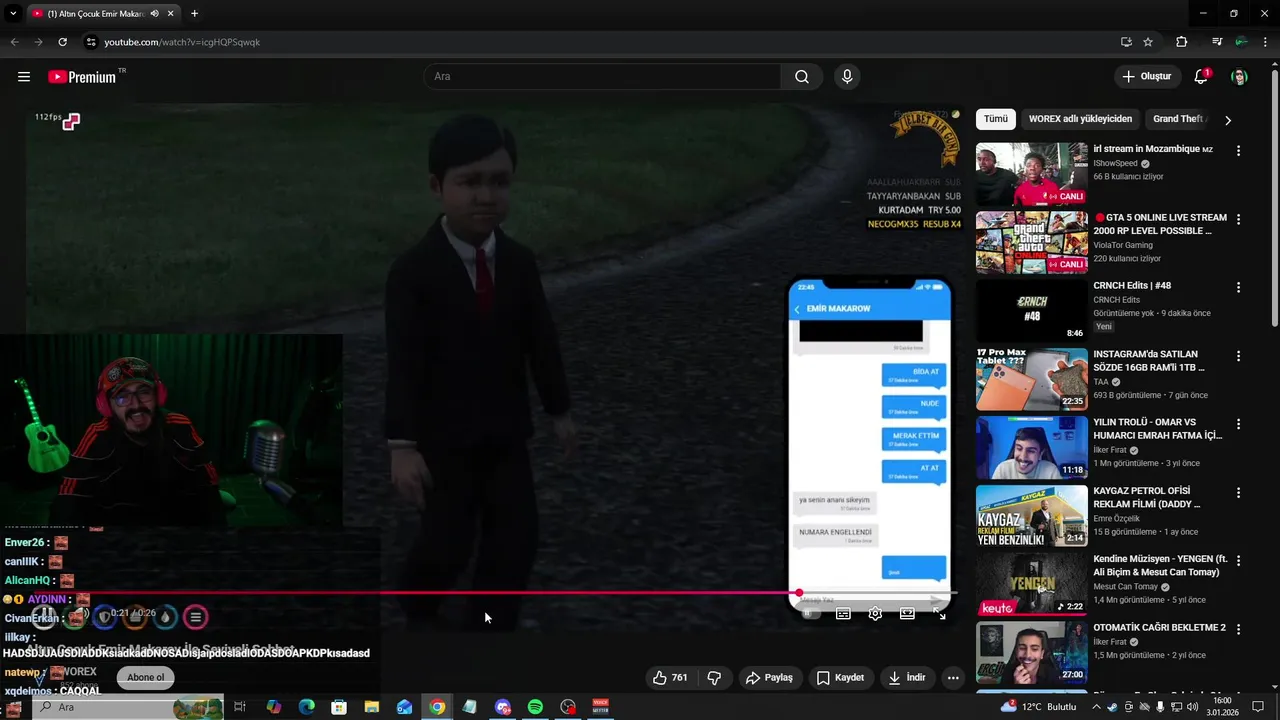Screen dimensions: 1280x720
Task: Click the page vertical scrollbar
Action: click(x=1274, y=200)
